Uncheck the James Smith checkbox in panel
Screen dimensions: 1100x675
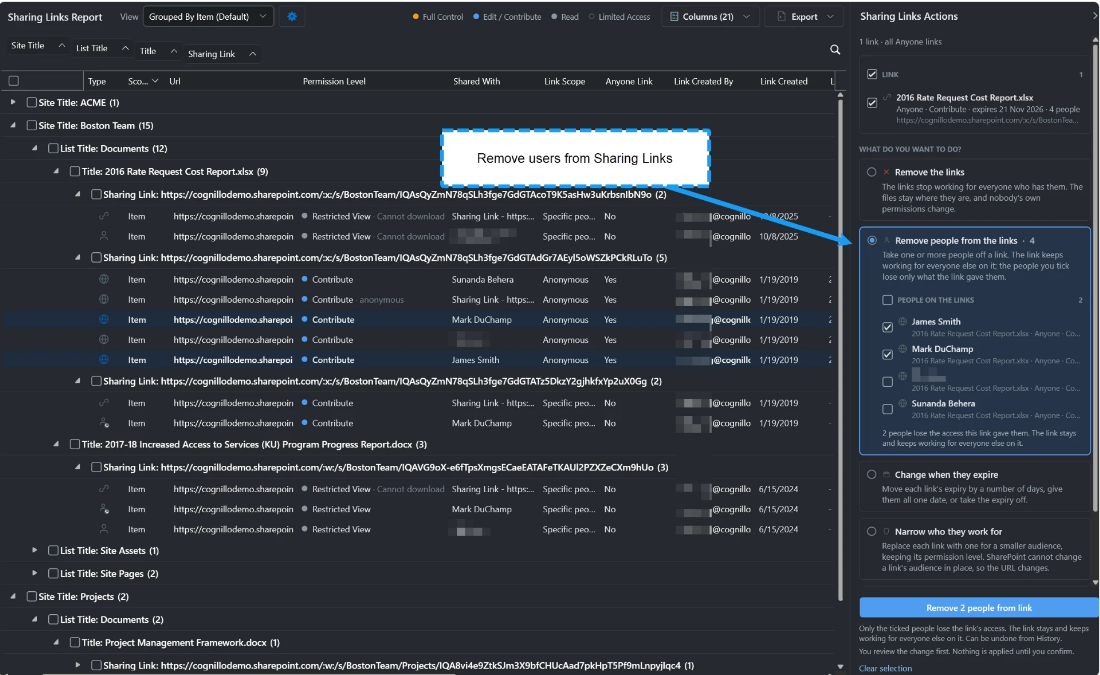click(x=887, y=327)
